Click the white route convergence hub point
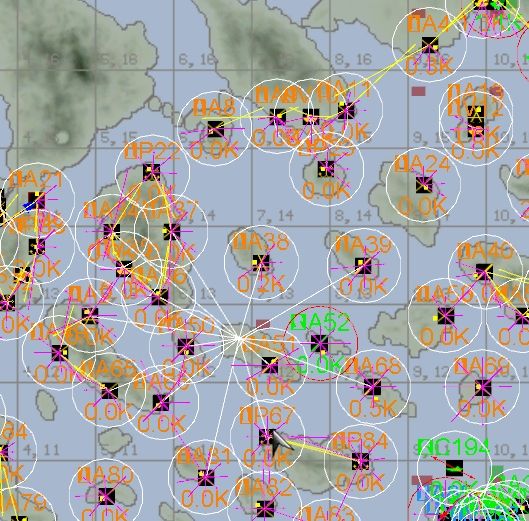 pos(239,338)
